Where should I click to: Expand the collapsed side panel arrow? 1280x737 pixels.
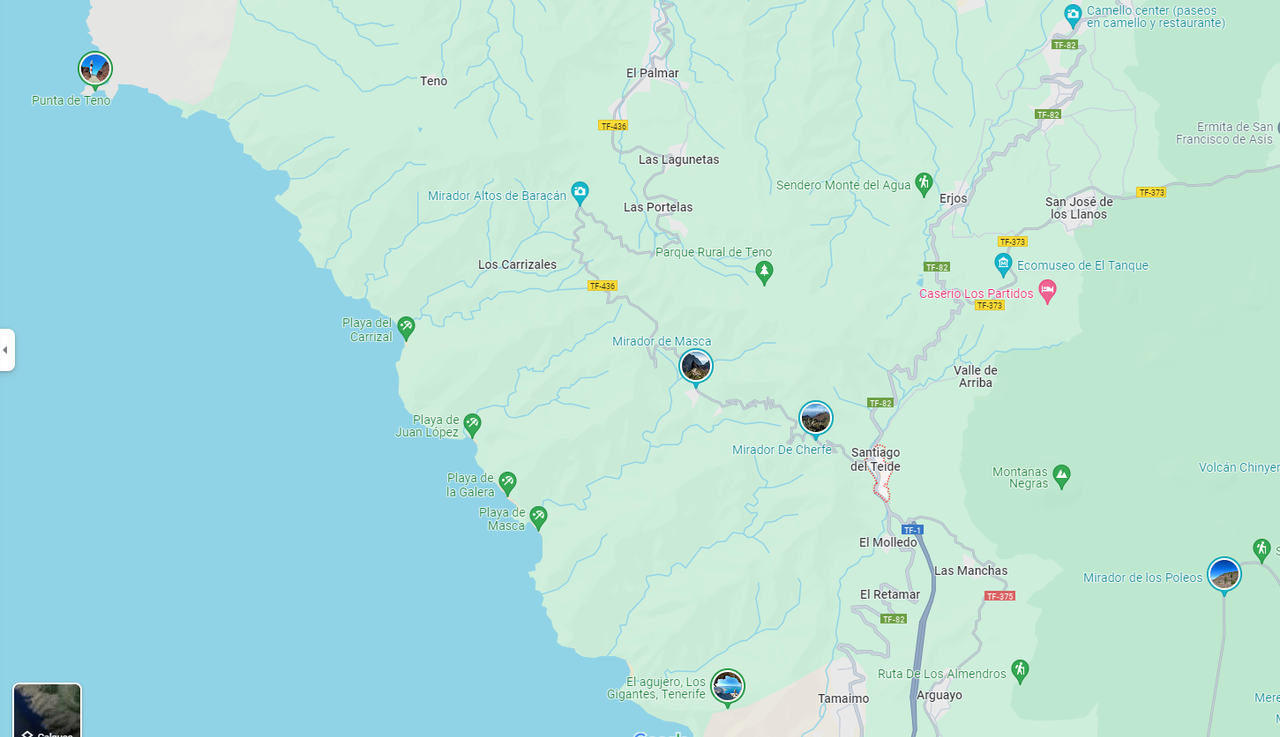pyautogui.click(x=6, y=350)
